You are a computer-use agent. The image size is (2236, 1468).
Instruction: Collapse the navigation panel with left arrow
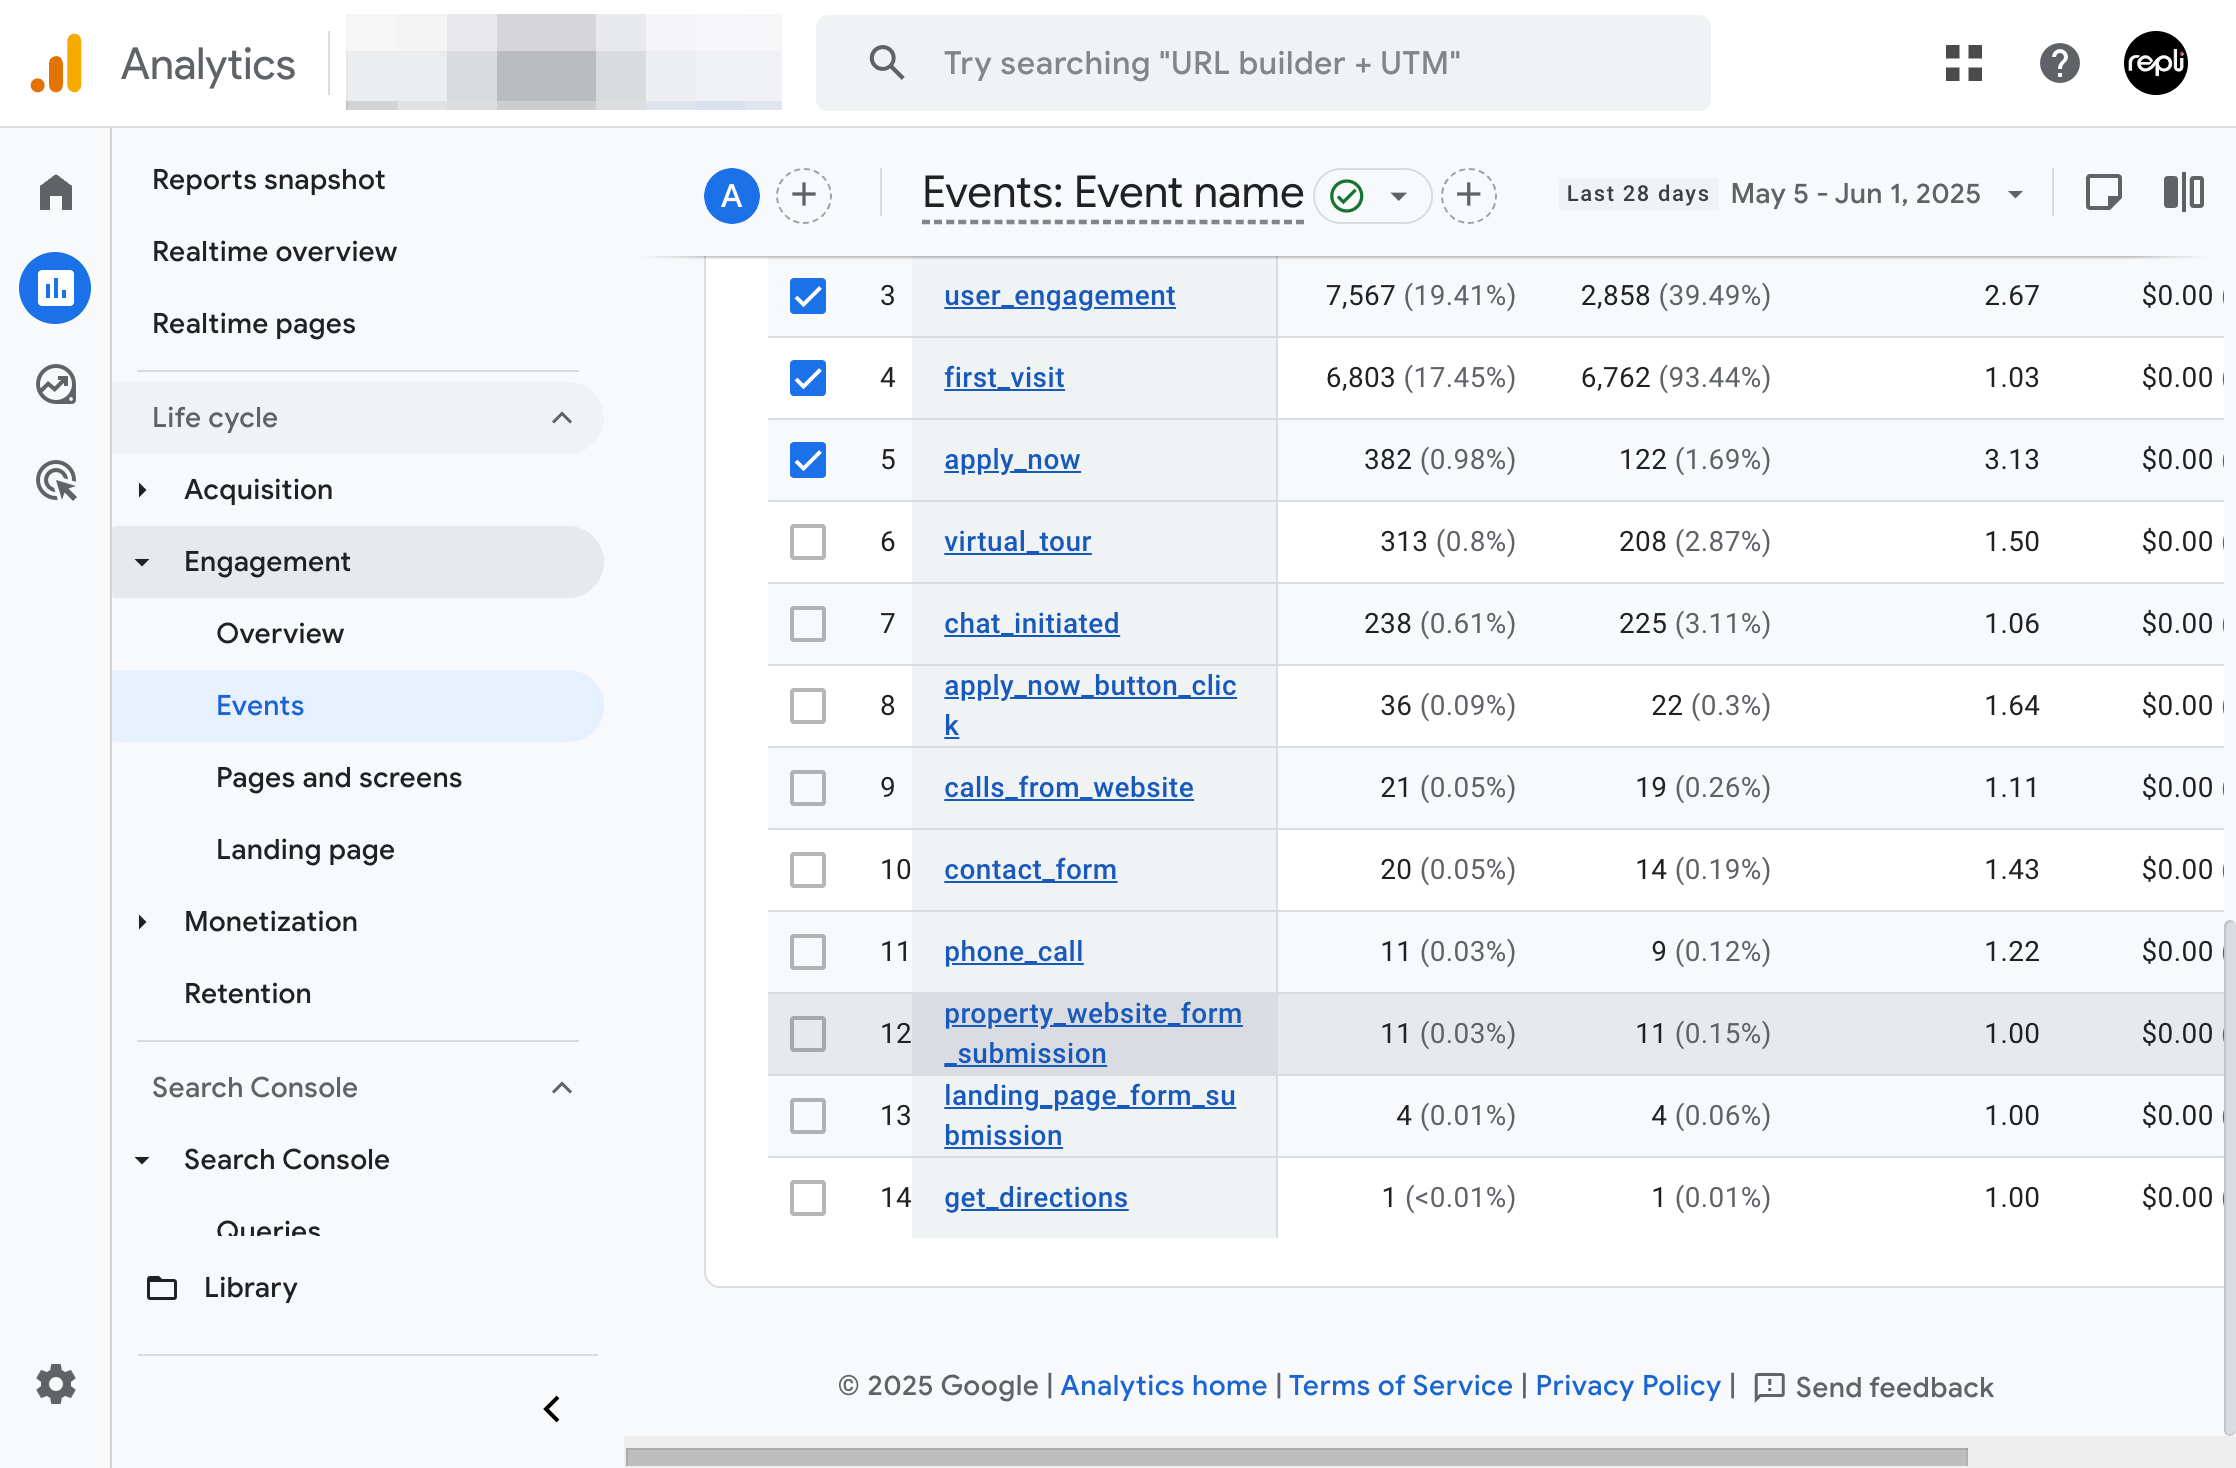552,1409
